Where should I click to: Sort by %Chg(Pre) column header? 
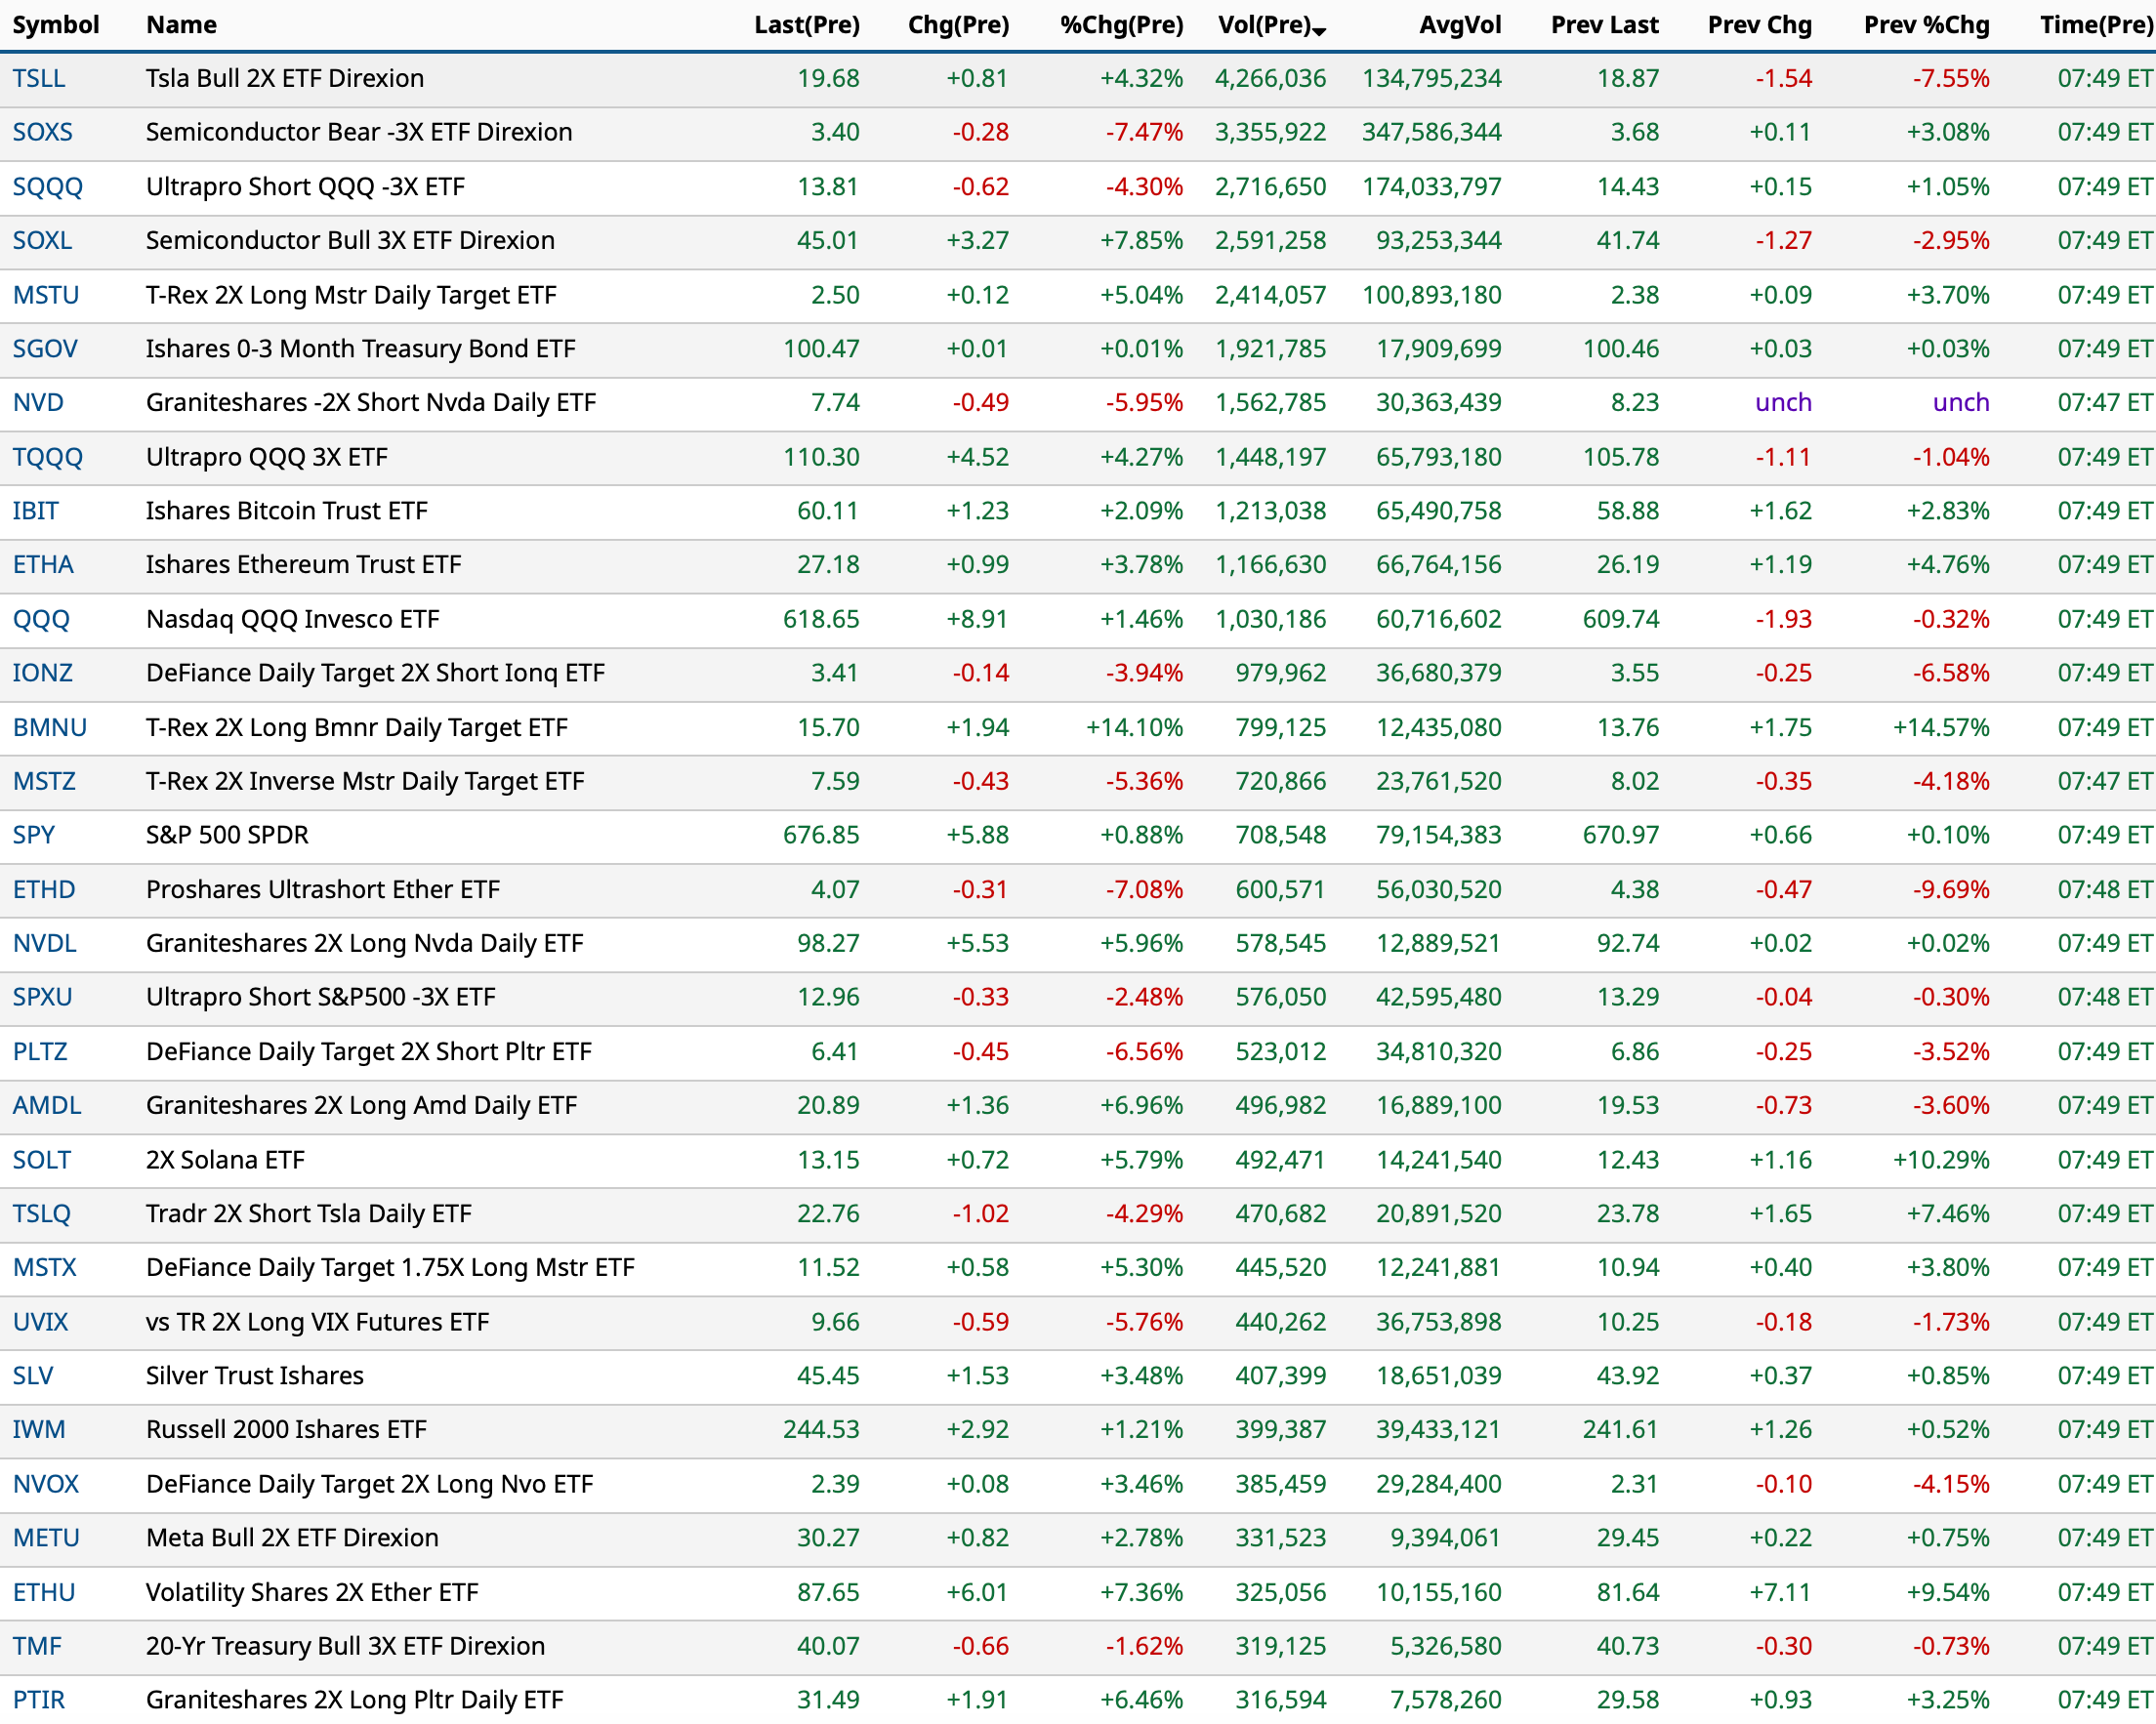1121,25
